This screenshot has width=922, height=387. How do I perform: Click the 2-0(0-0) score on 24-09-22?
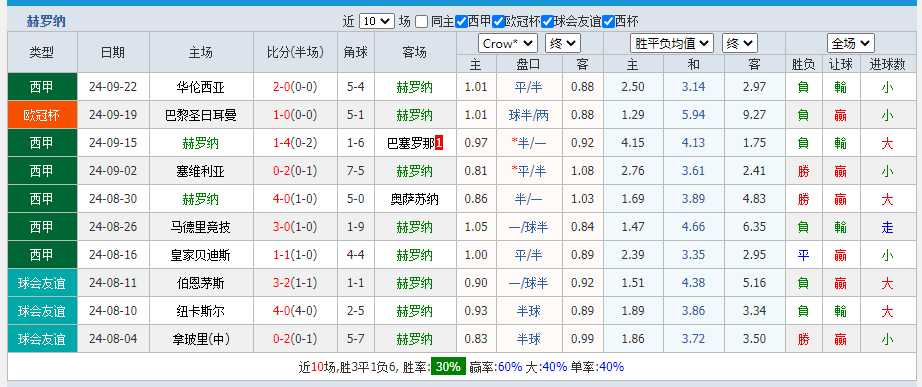(x=295, y=87)
